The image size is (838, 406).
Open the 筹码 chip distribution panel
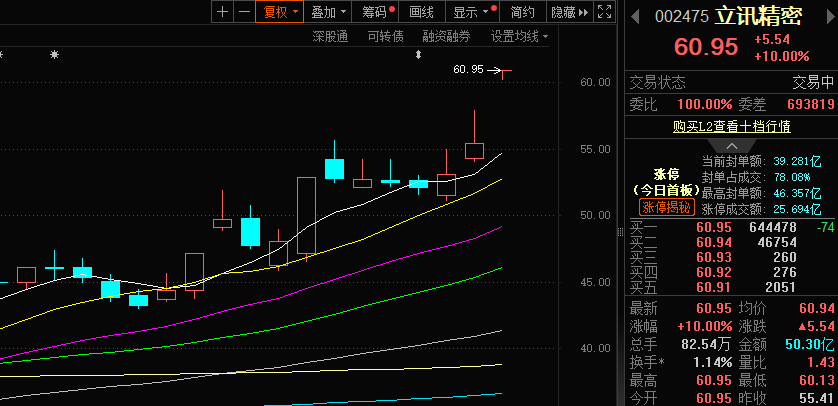pyautogui.click(x=377, y=12)
